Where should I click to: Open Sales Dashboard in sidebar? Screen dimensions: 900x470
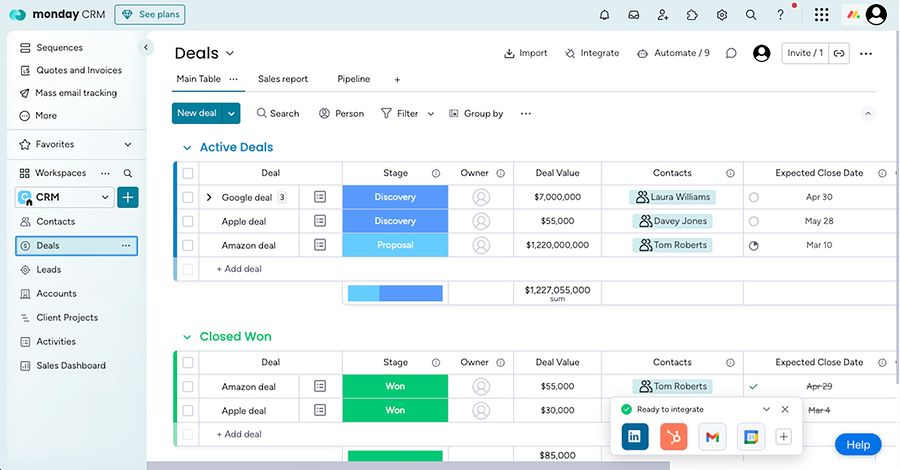(x=71, y=366)
